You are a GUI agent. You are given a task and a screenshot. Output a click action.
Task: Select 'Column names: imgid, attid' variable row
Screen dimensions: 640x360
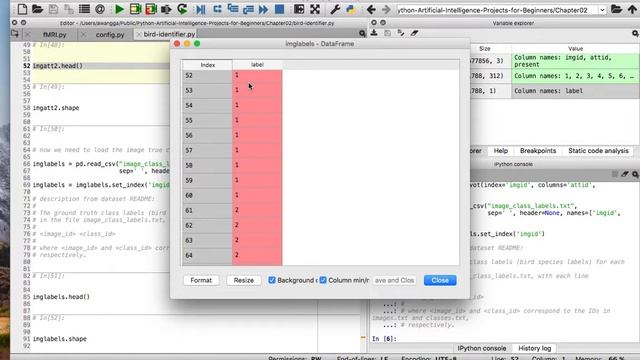(555, 61)
